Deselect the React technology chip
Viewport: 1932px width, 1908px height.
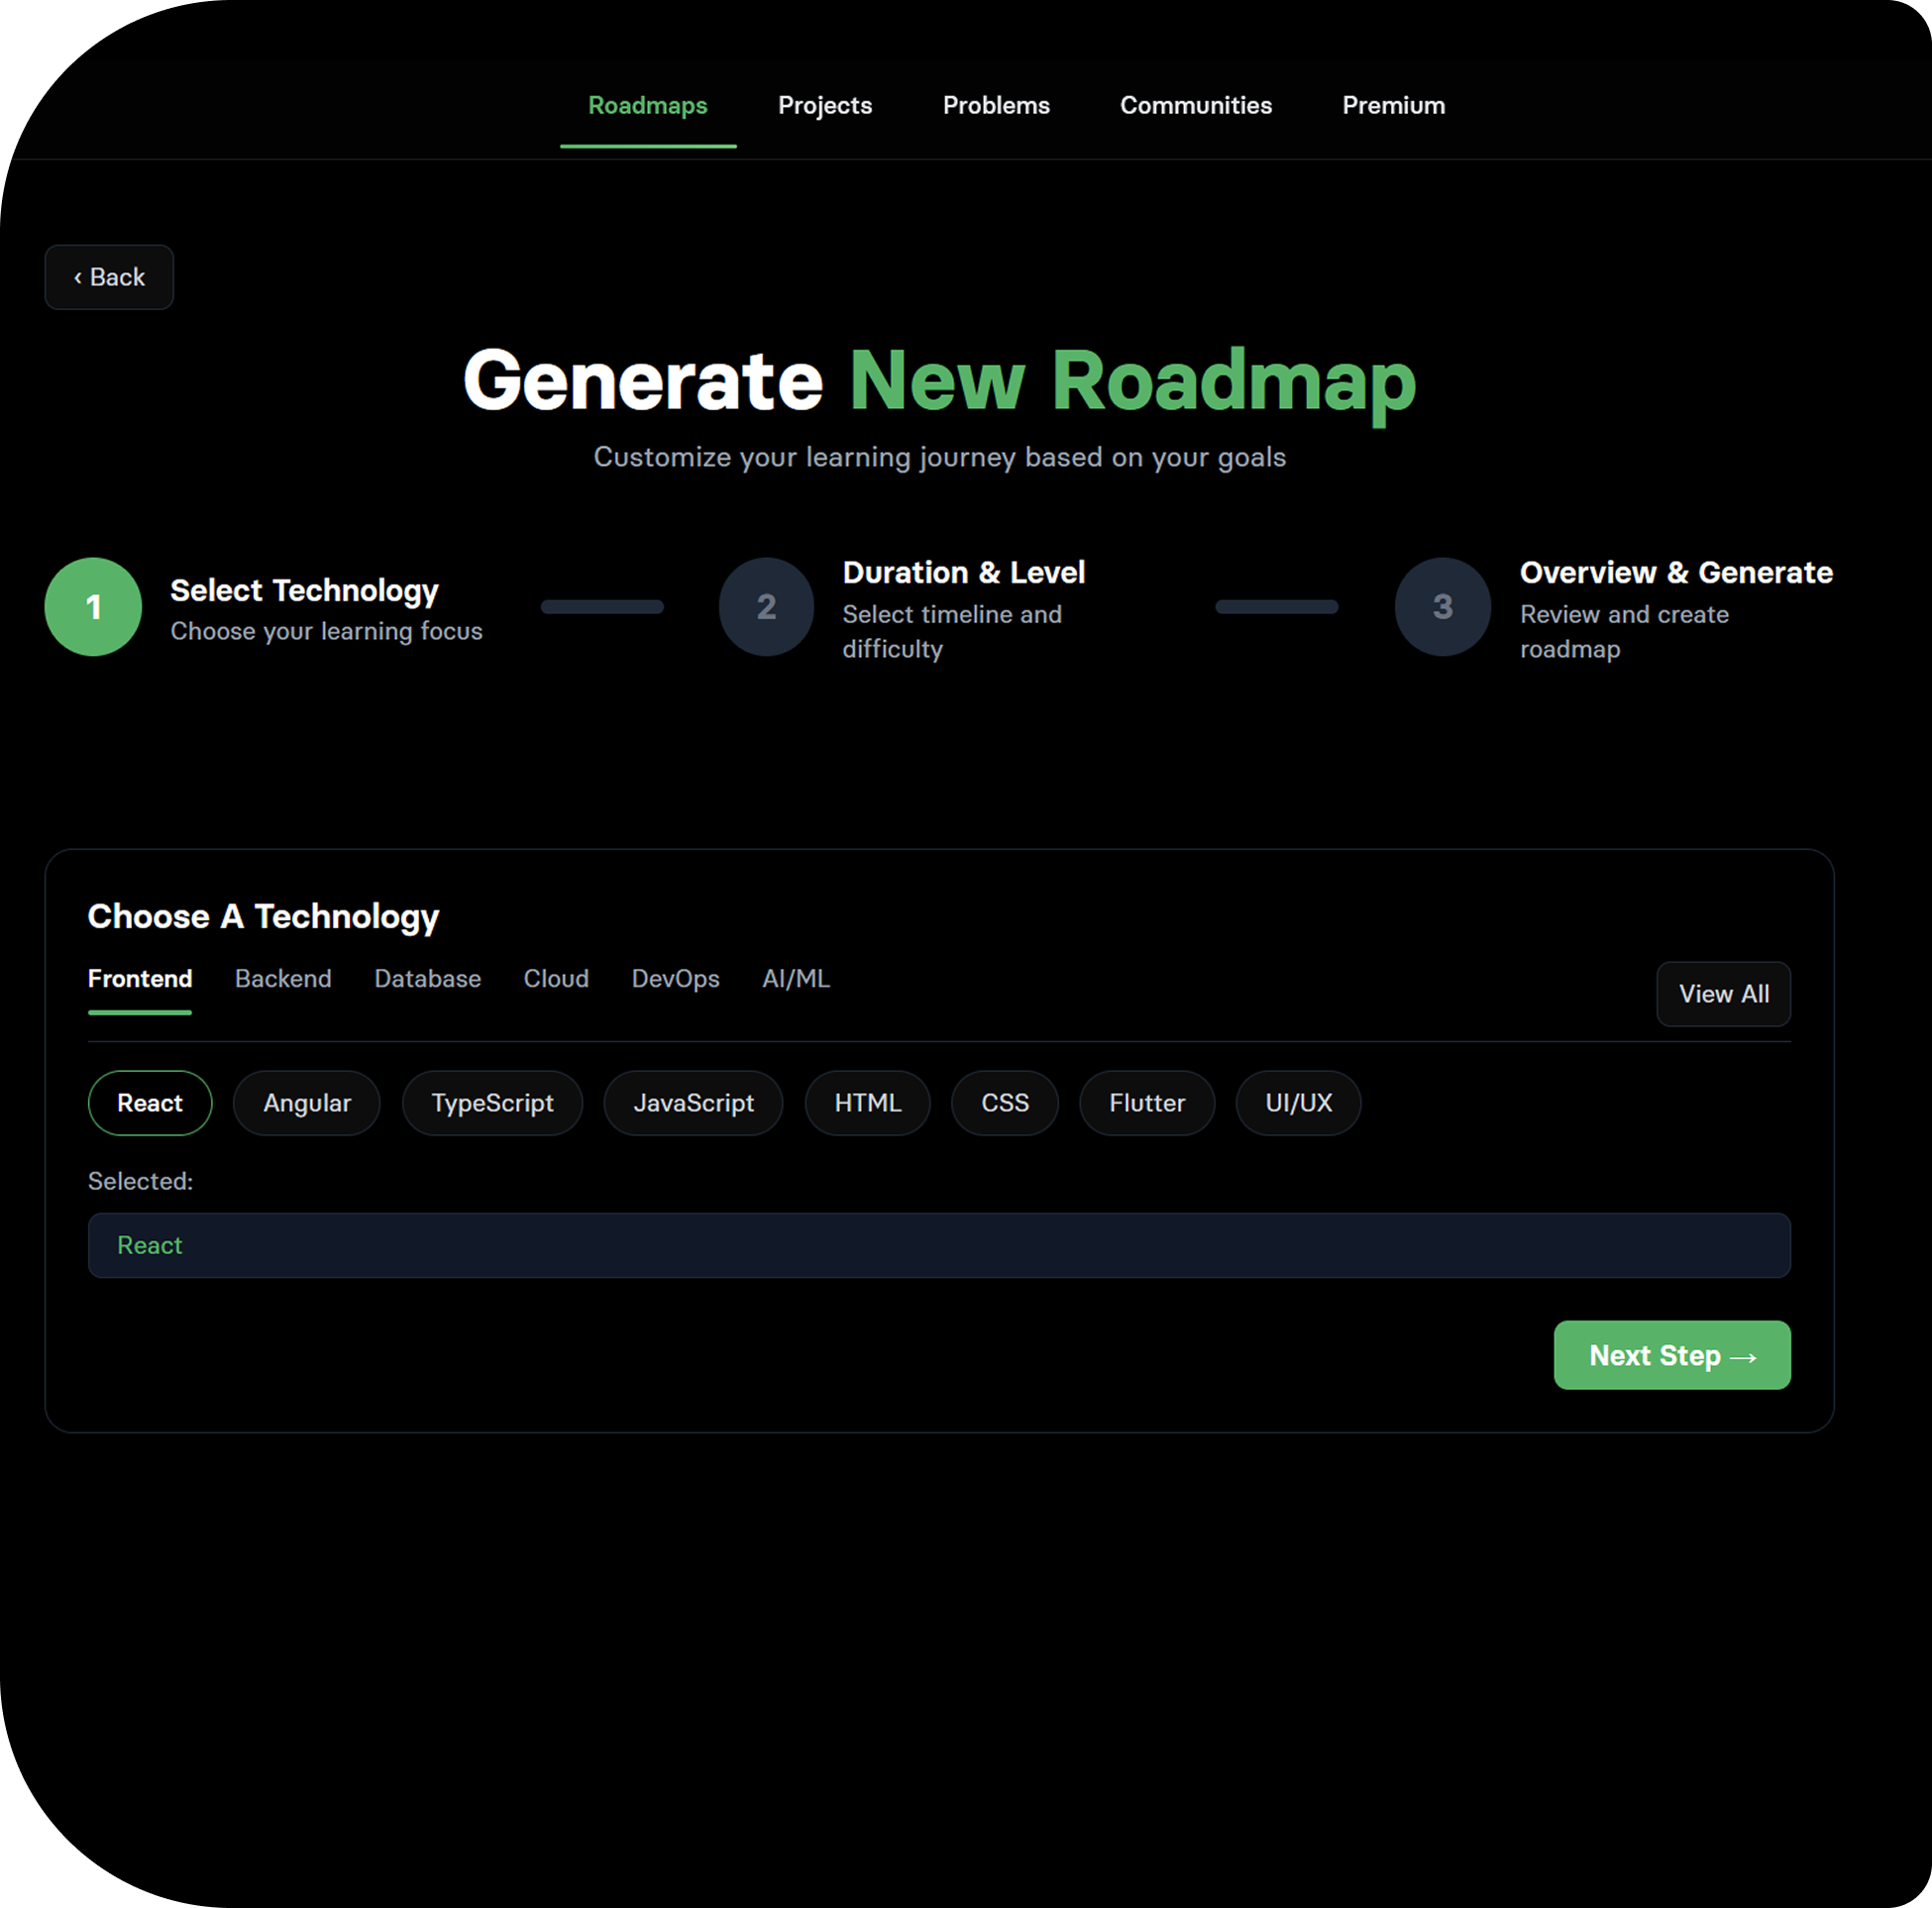click(x=150, y=1102)
